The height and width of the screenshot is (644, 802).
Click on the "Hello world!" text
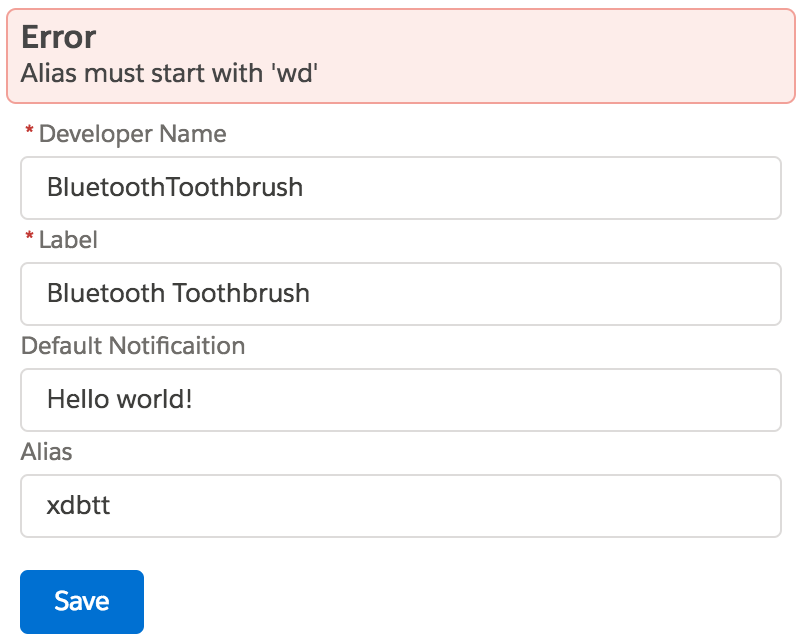click(119, 400)
